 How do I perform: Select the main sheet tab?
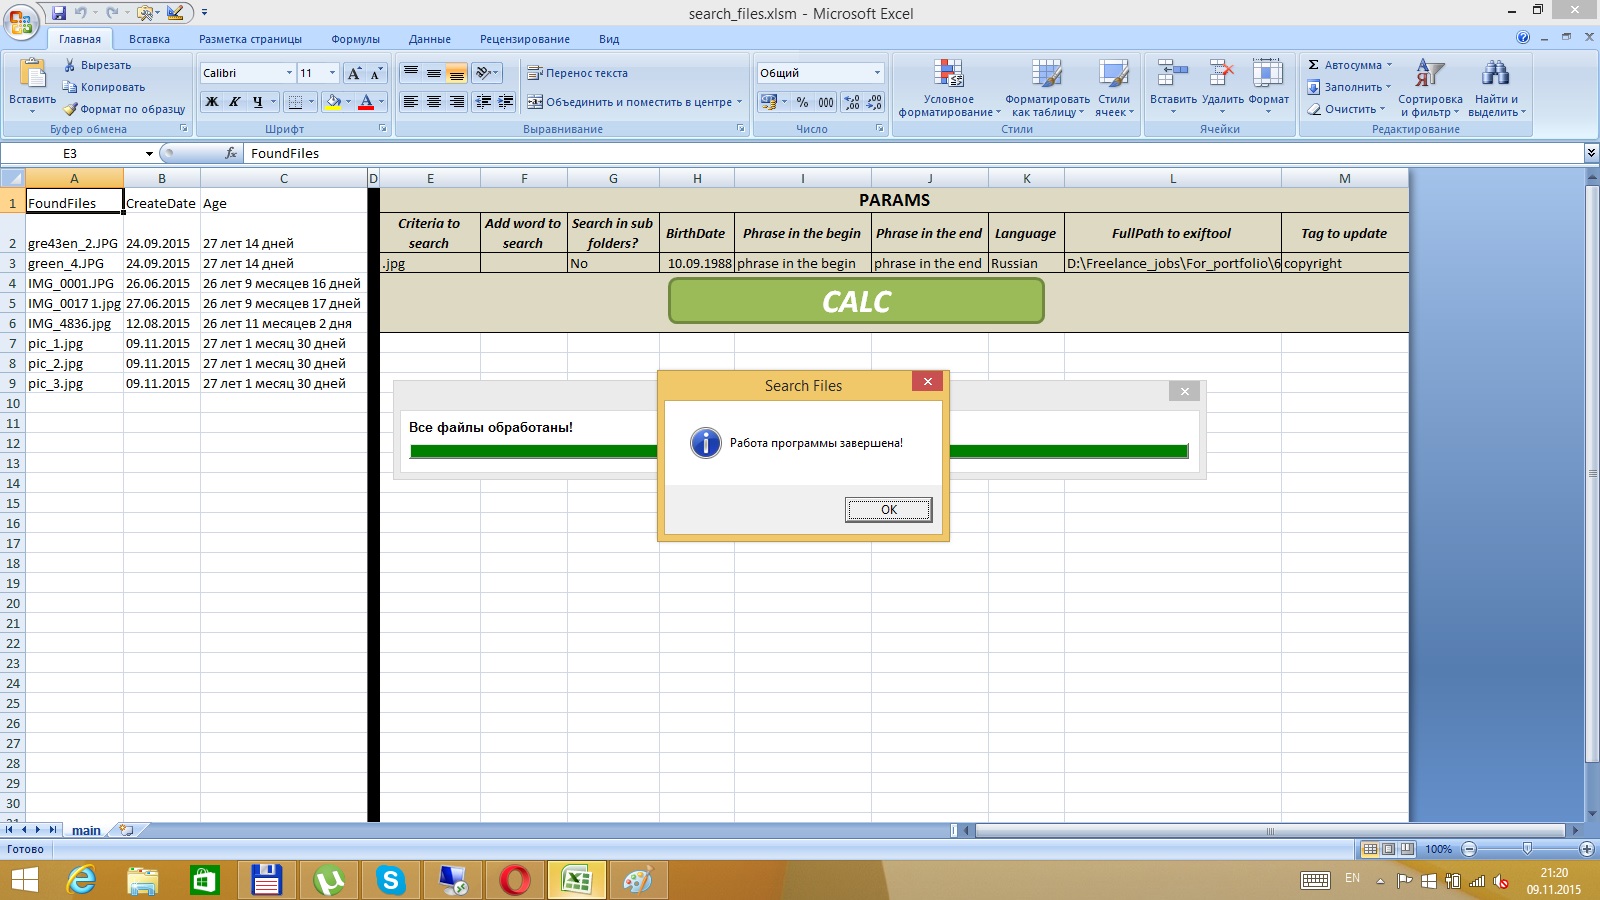[x=86, y=830]
